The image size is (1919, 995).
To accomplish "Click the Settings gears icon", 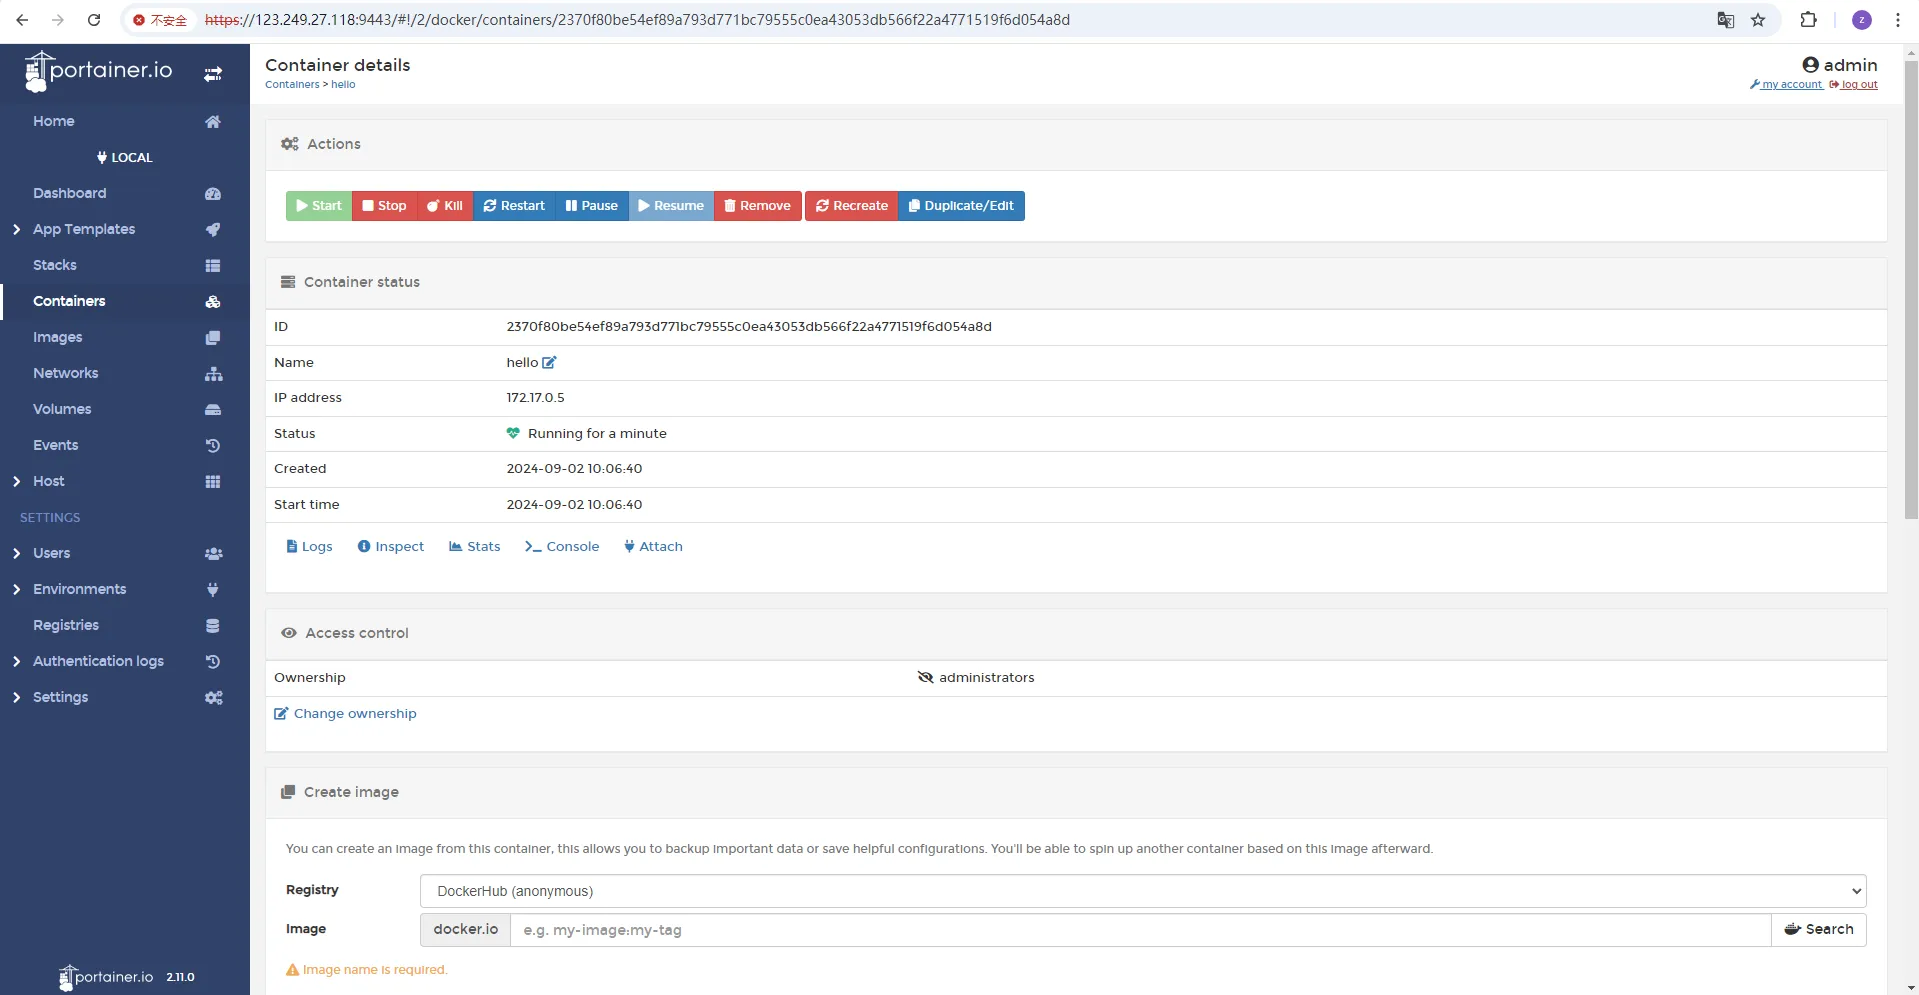I will (213, 698).
